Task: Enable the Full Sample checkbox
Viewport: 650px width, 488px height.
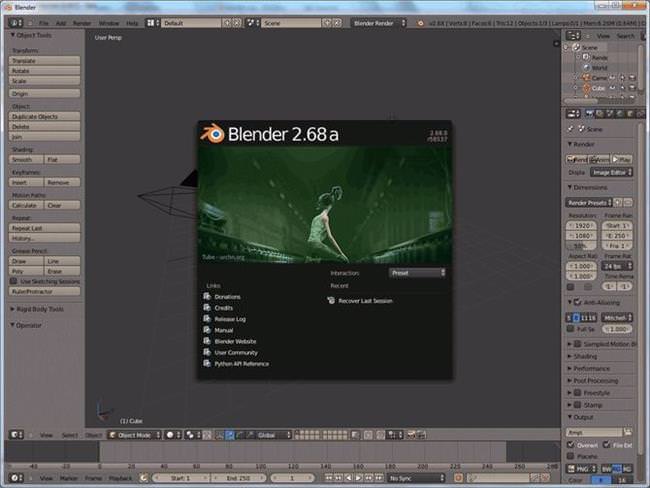Action: pyautogui.click(x=571, y=329)
